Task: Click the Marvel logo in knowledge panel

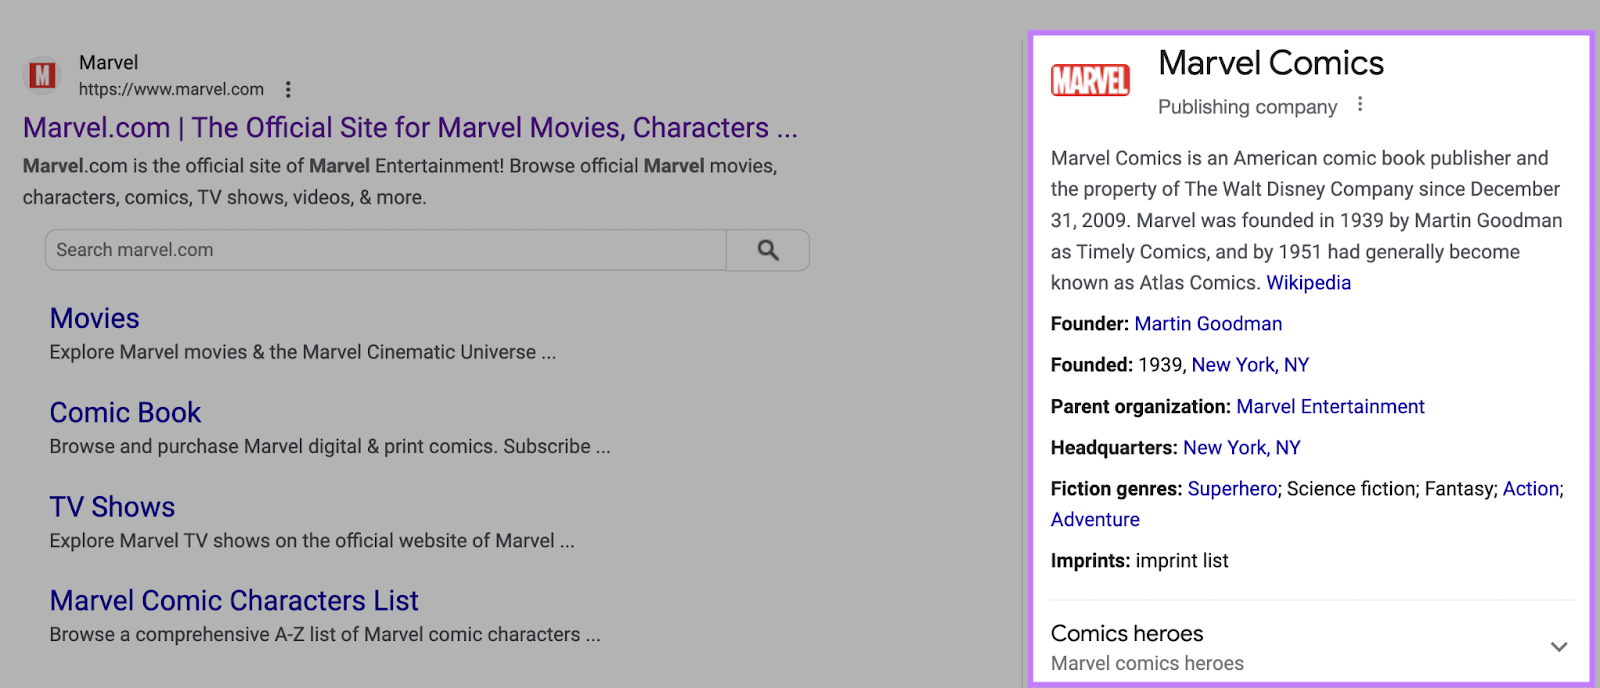Action: [1090, 80]
